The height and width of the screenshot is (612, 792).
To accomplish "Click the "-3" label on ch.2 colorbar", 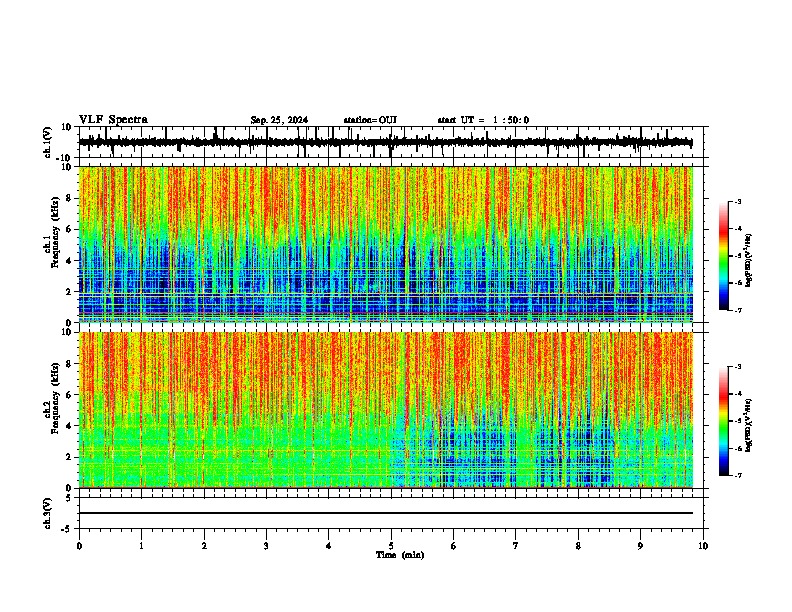I will pyautogui.click(x=738, y=367).
